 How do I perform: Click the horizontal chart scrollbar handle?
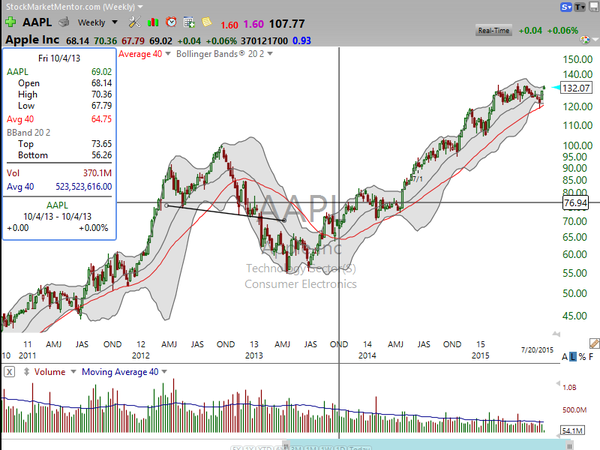pyautogui.click(x=428, y=445)
